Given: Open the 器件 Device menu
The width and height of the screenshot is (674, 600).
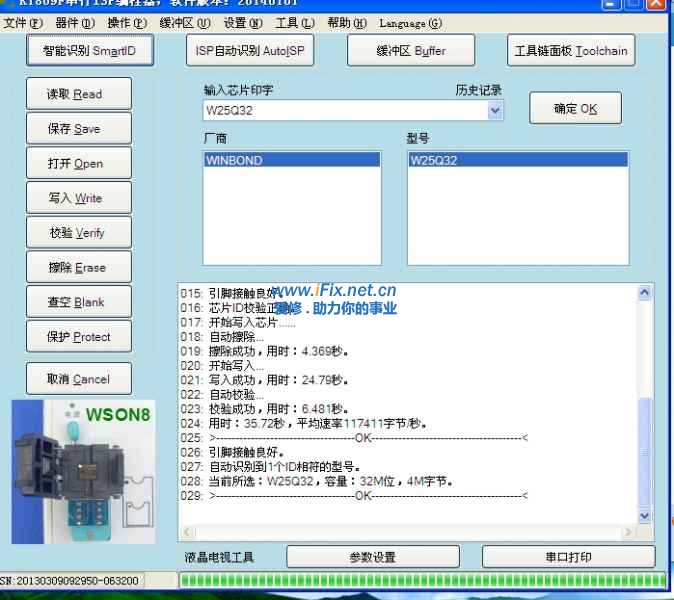Looking at the screenshot, I should tap(75, 23).
